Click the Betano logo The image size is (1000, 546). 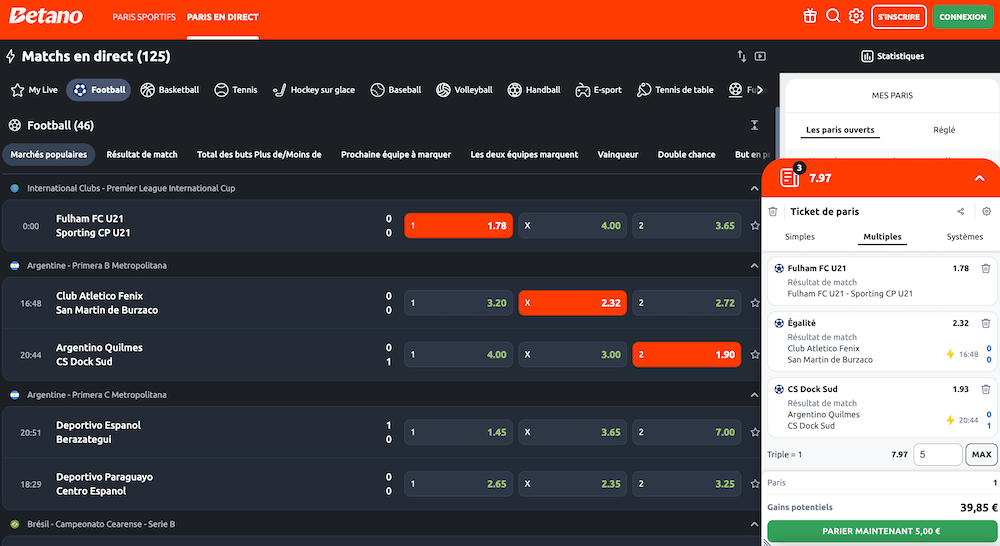46,16
